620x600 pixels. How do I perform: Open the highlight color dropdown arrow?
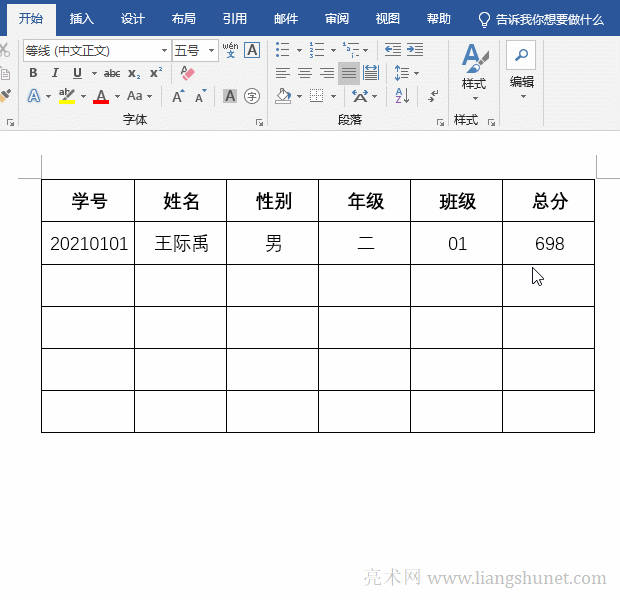pyautogui.click(x=83, y=96)
